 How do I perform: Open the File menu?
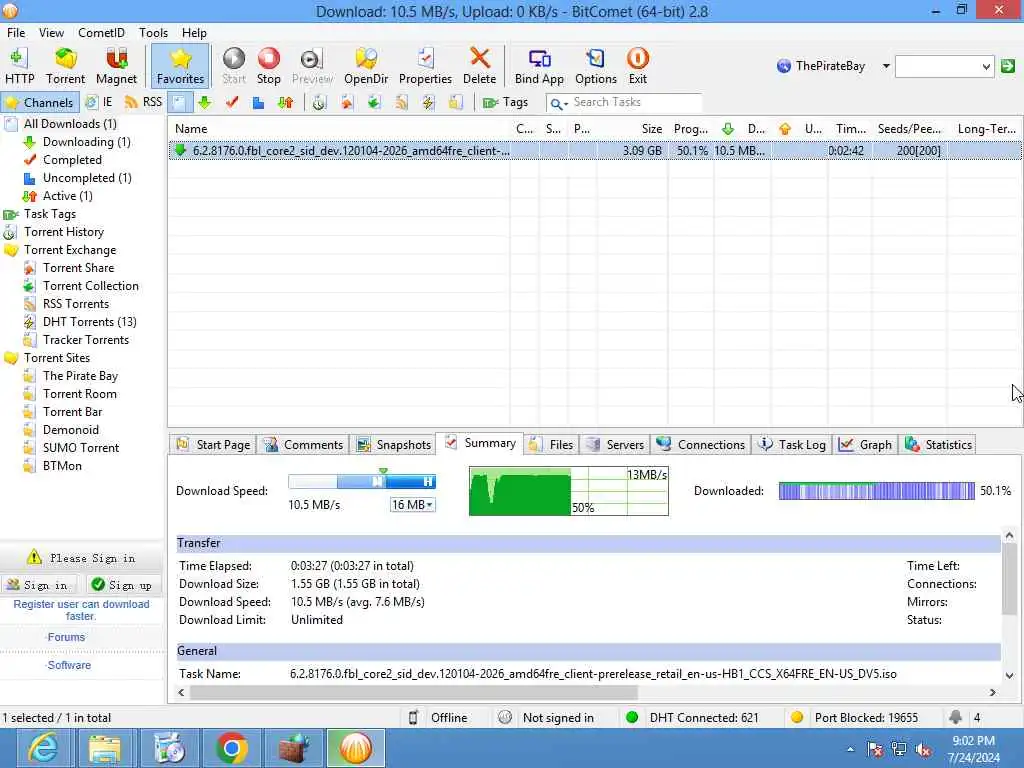coord(16,33)
